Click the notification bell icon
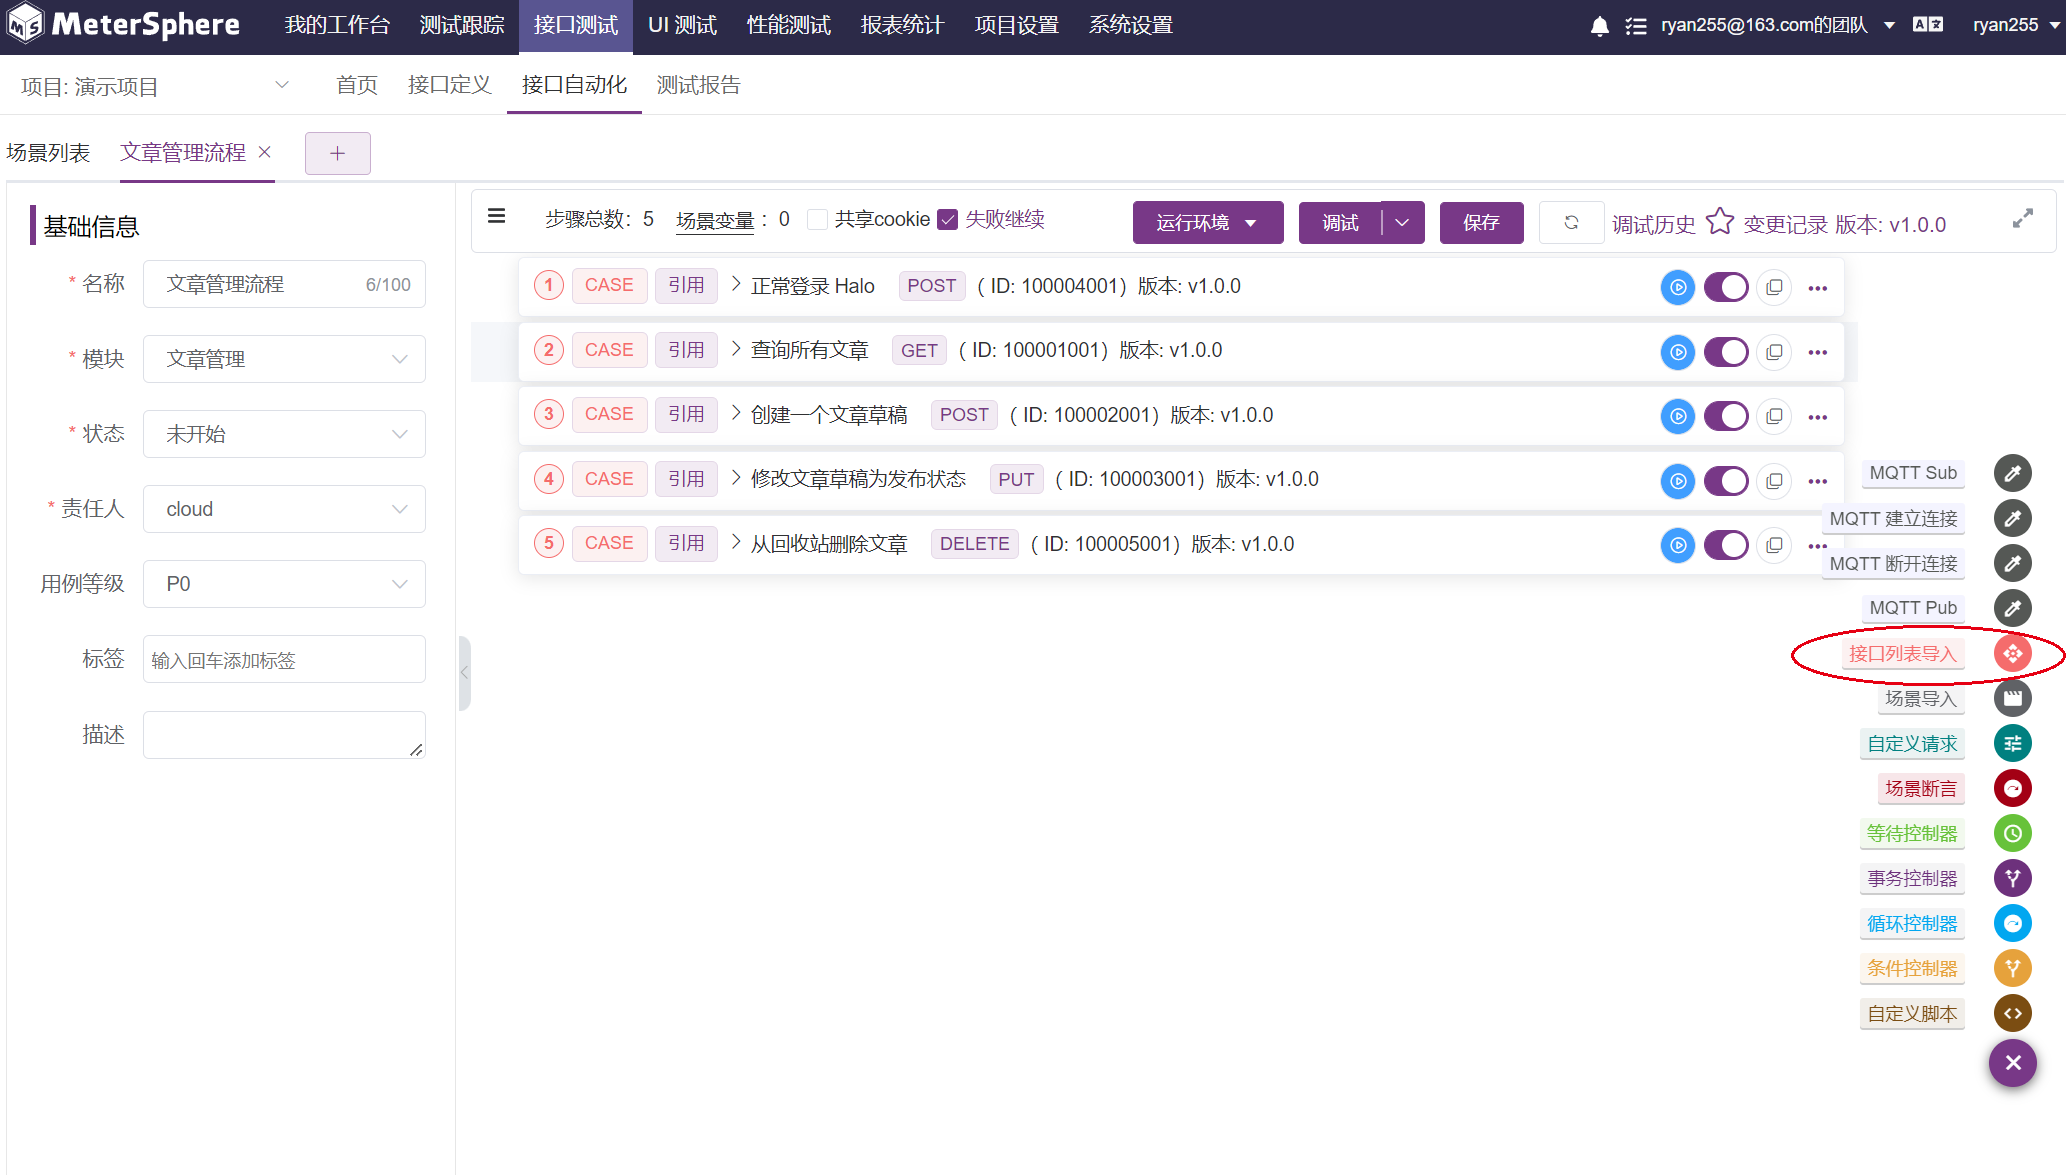Image resolution: width=2066 pixels, height=1175 pixels. click(x=1599, y=26)
